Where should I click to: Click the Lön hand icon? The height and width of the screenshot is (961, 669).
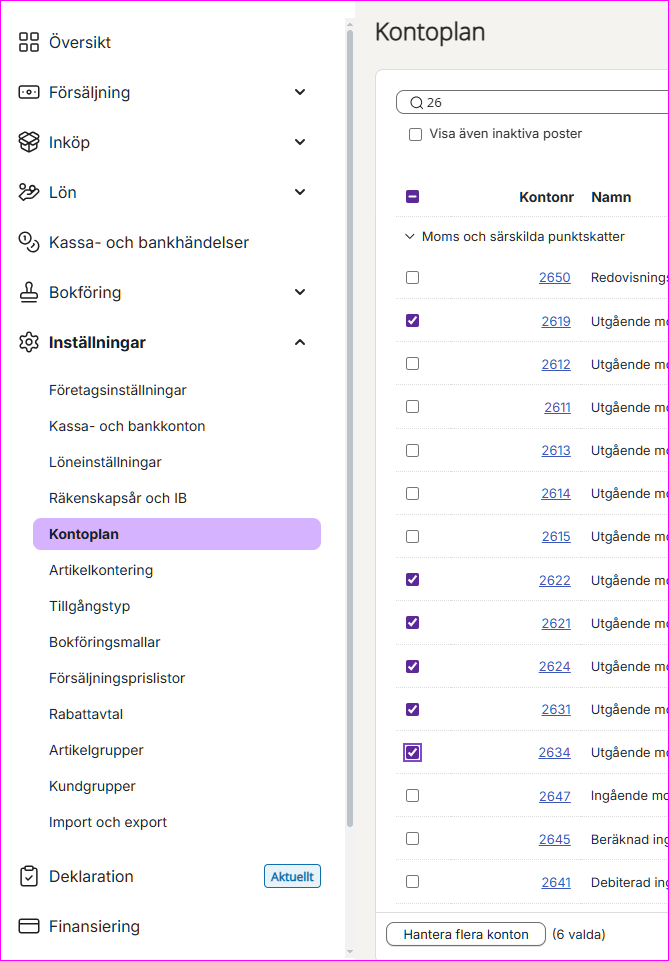pos(29,192)
